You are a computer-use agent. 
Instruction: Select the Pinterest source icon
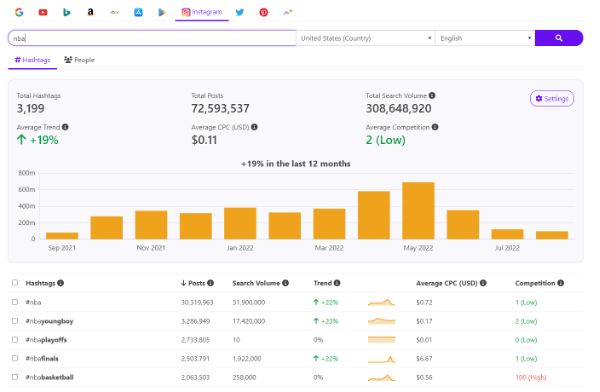click(x=264, y=12)
